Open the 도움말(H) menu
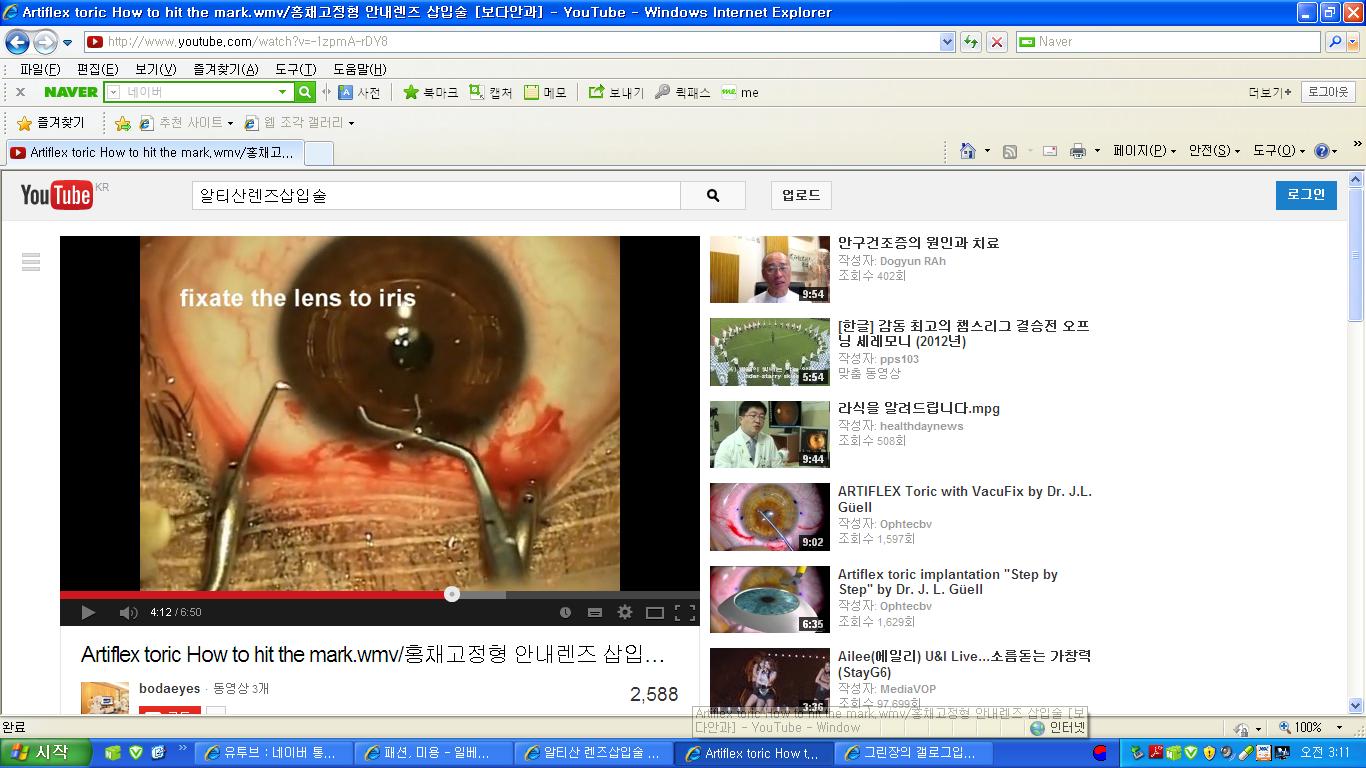This screenshot has height=768, width=1366. (359, 69)
